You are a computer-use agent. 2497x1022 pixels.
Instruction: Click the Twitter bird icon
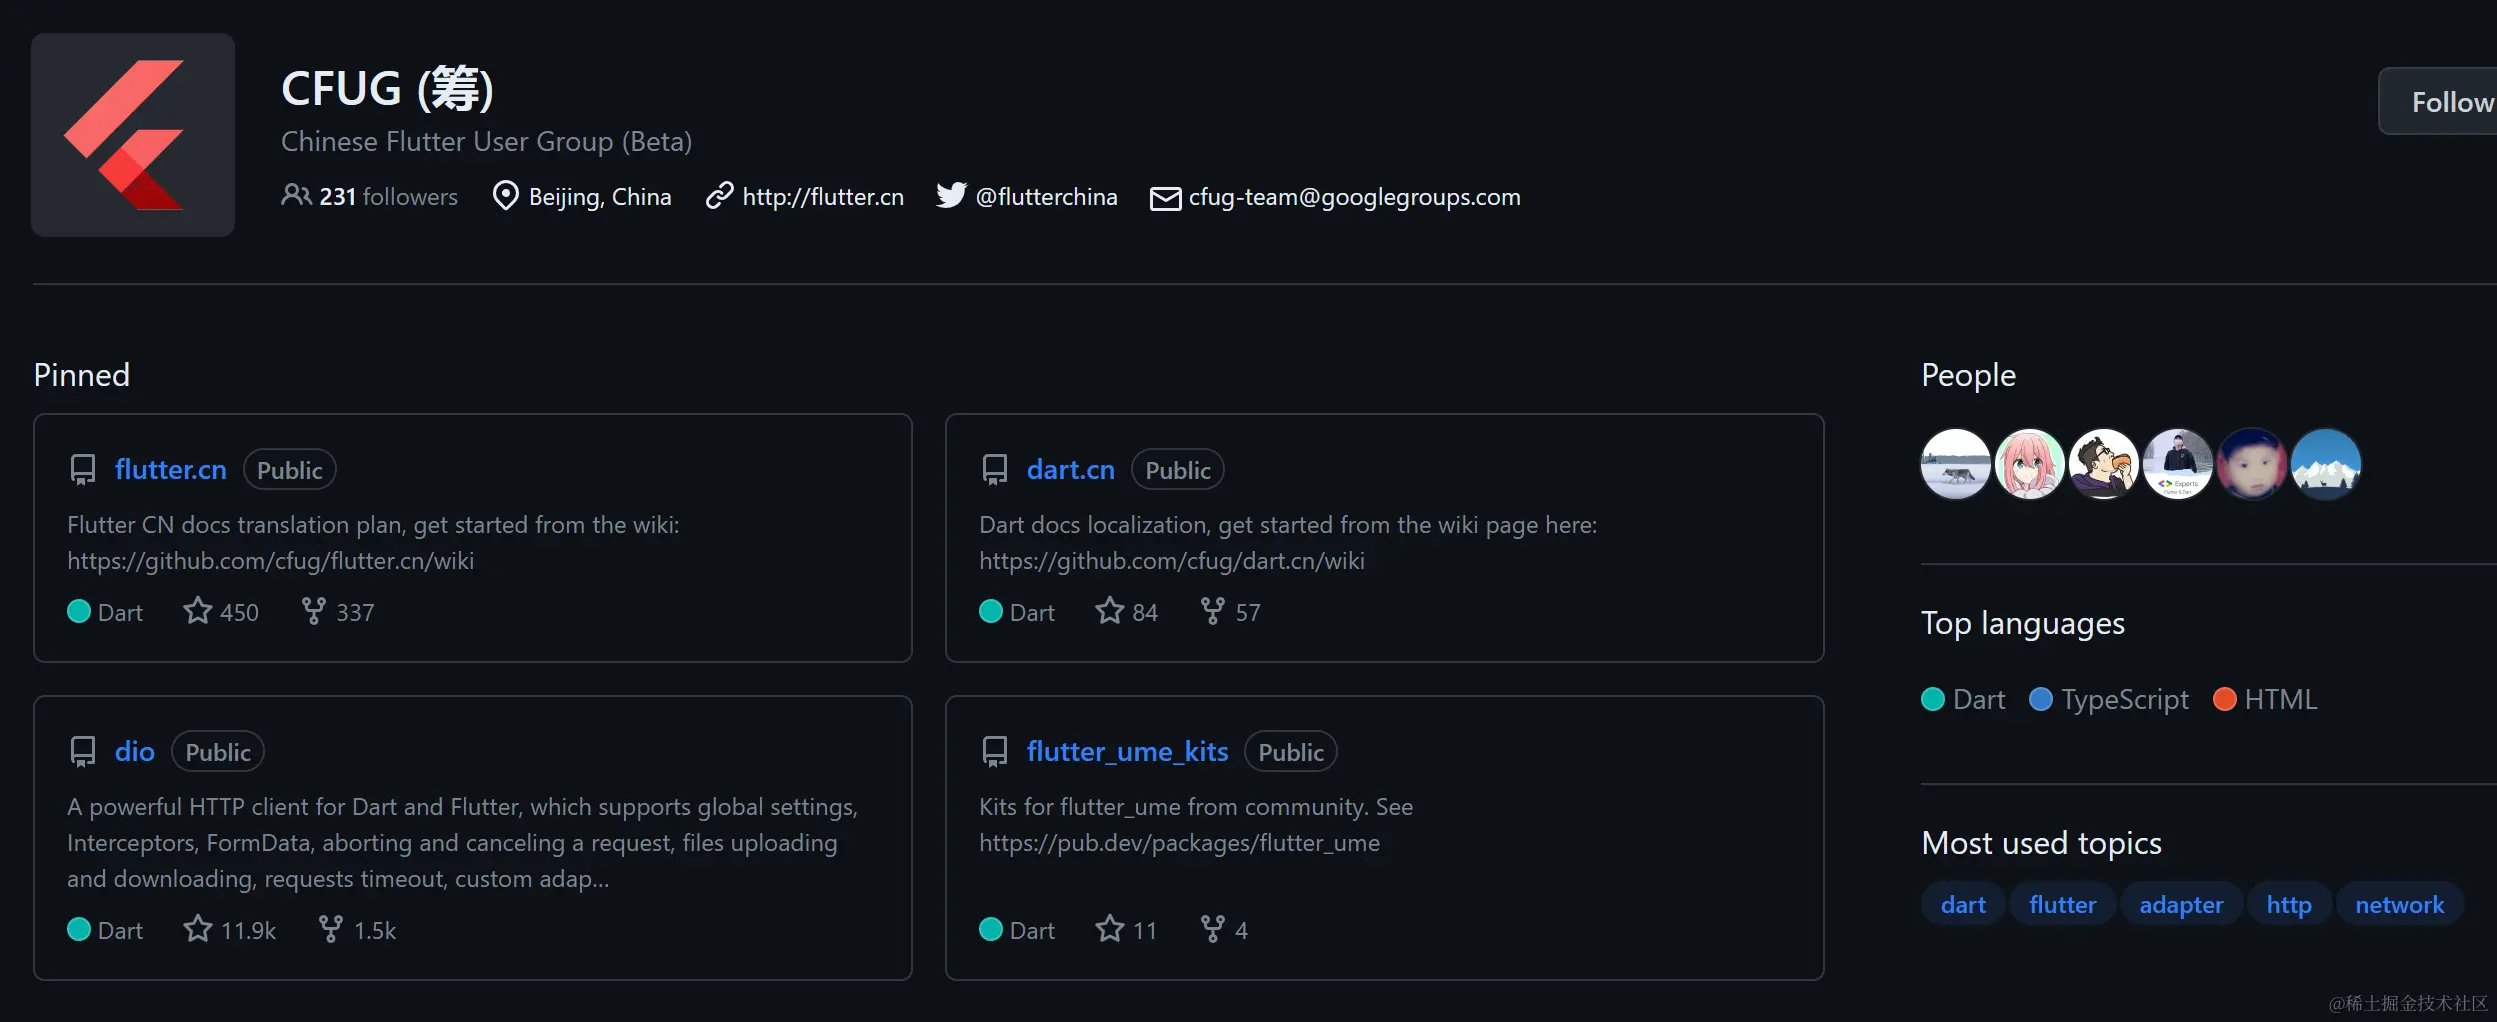[951, 195]
